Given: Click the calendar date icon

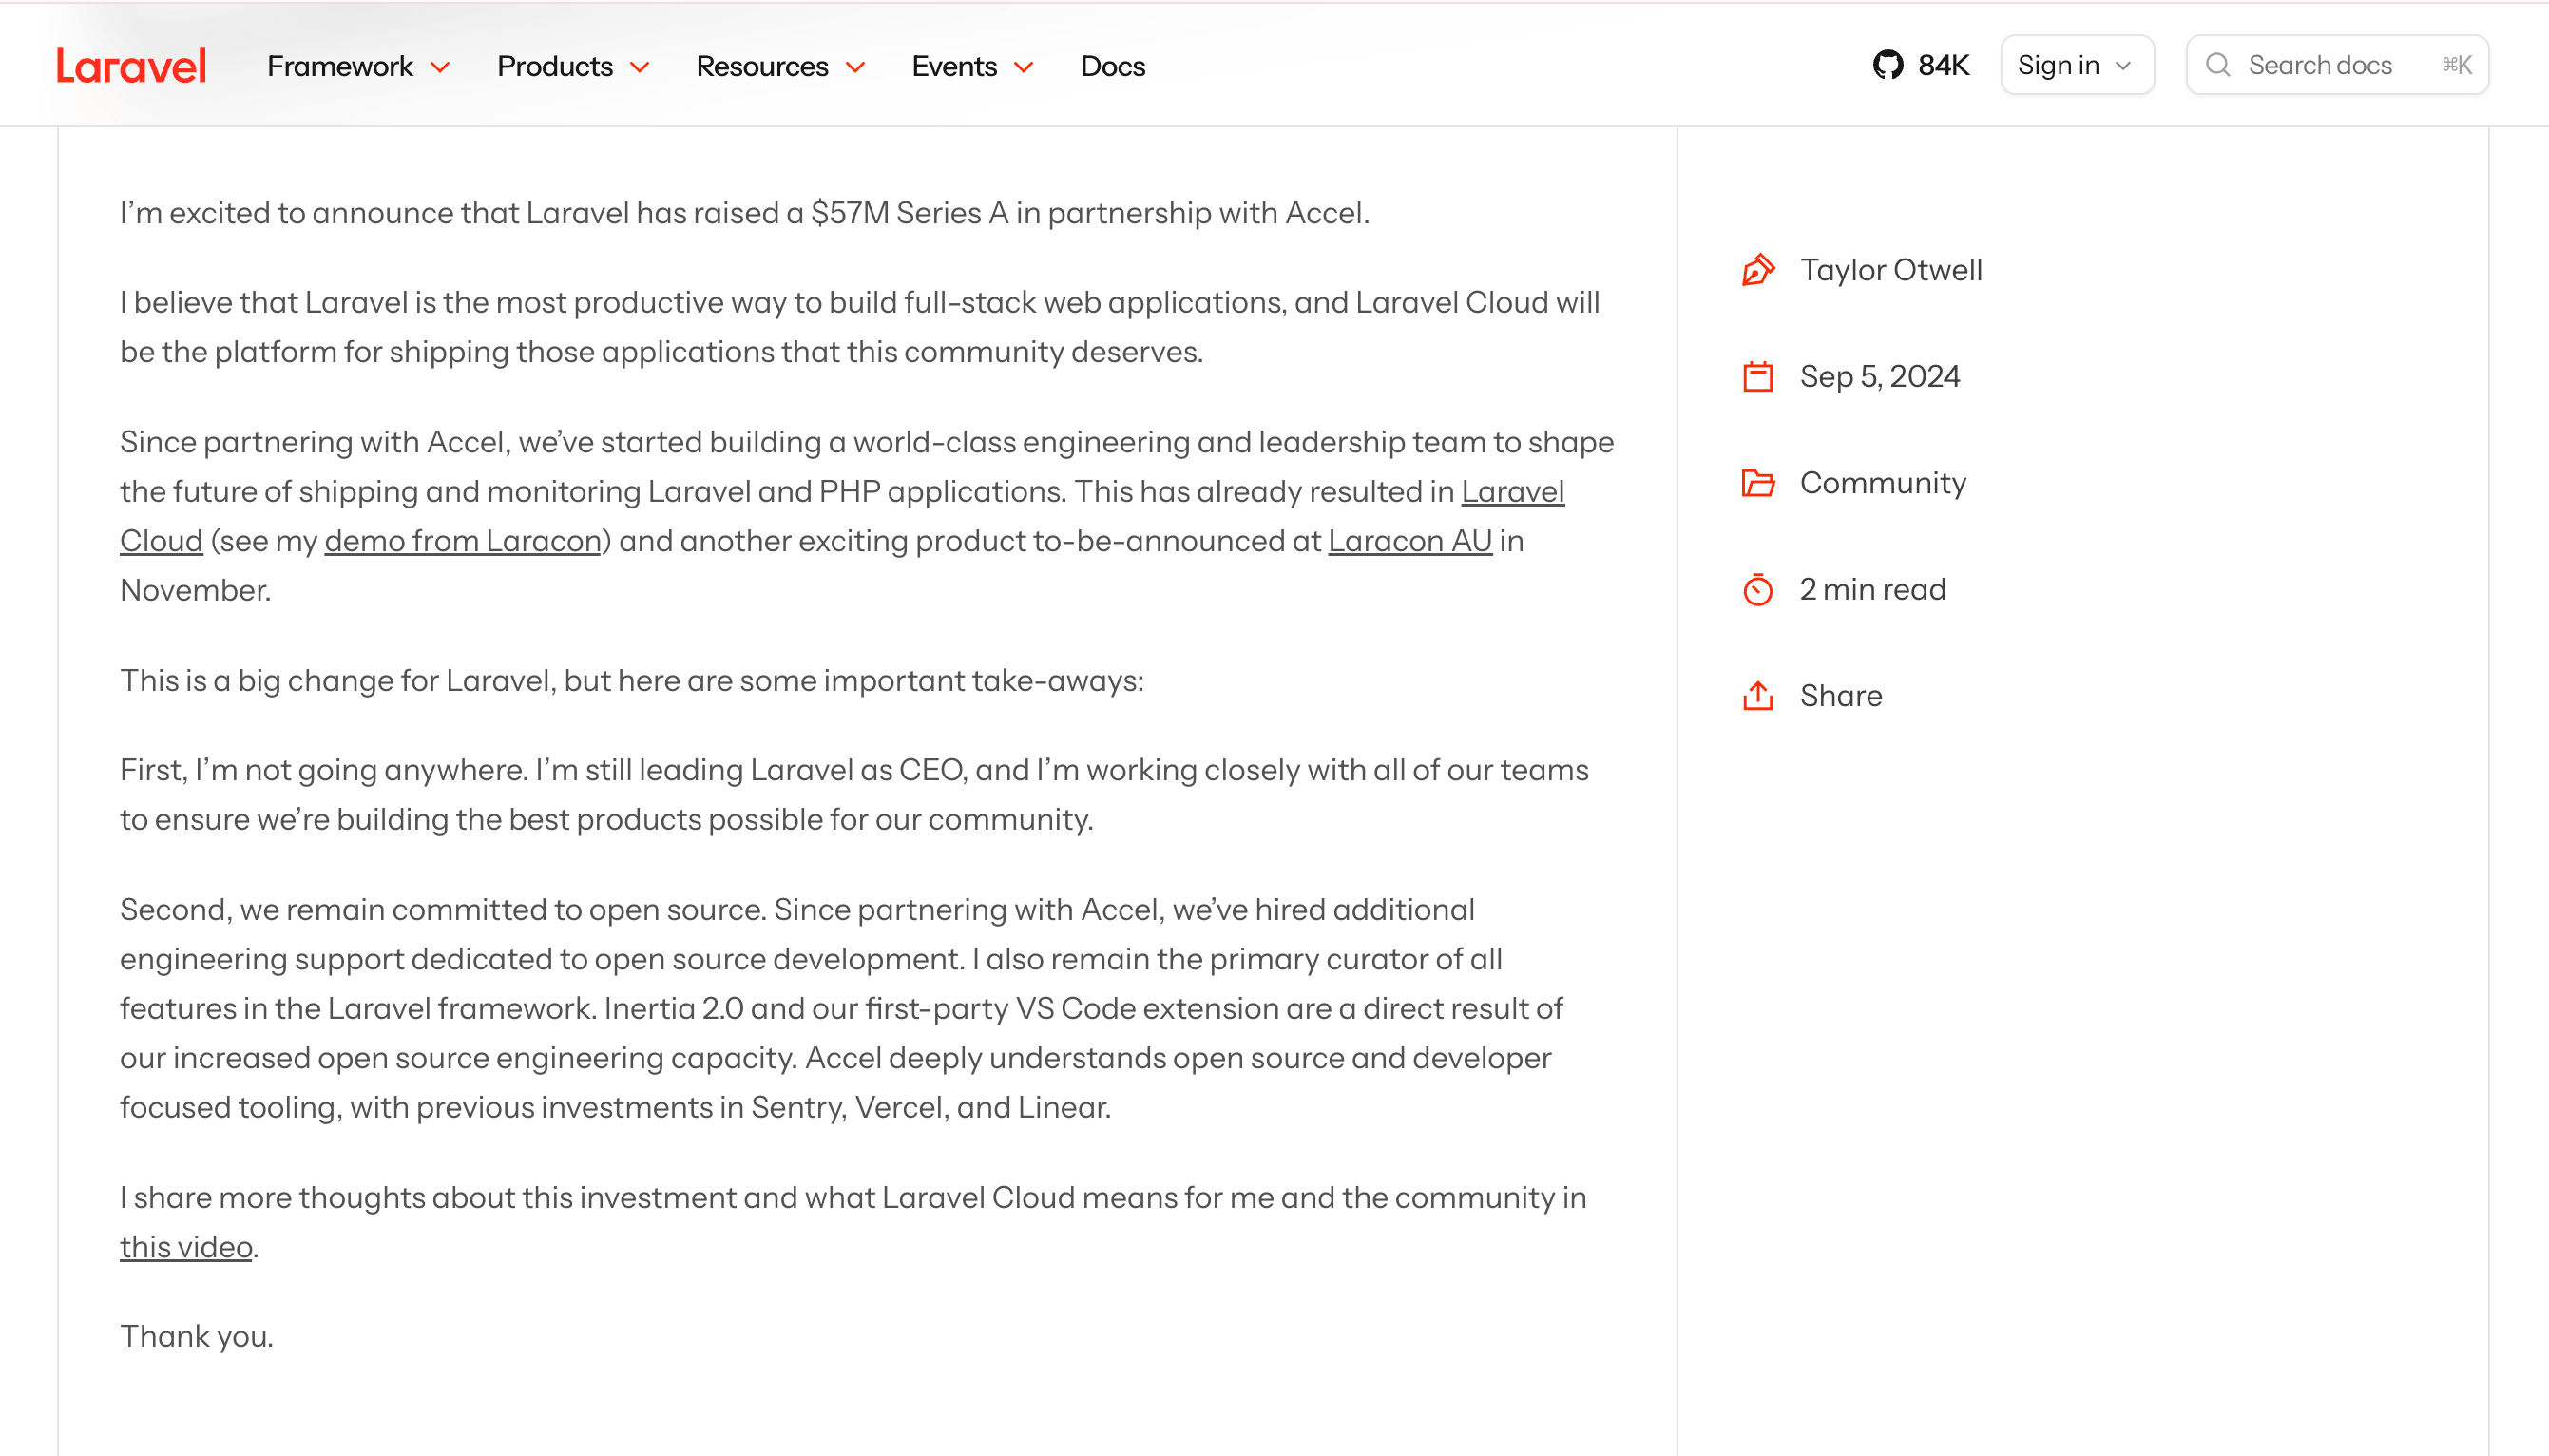Looking at the screenshot, I should click(x=1758, y=377).
